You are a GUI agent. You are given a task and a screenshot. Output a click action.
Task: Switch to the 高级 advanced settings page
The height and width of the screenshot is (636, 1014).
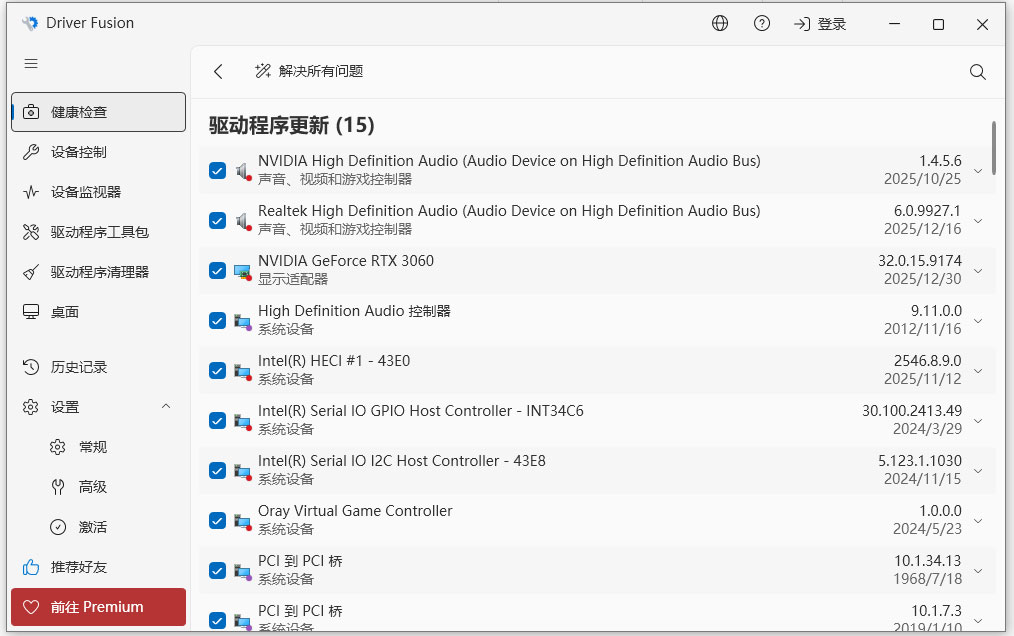tap(104, 487)
